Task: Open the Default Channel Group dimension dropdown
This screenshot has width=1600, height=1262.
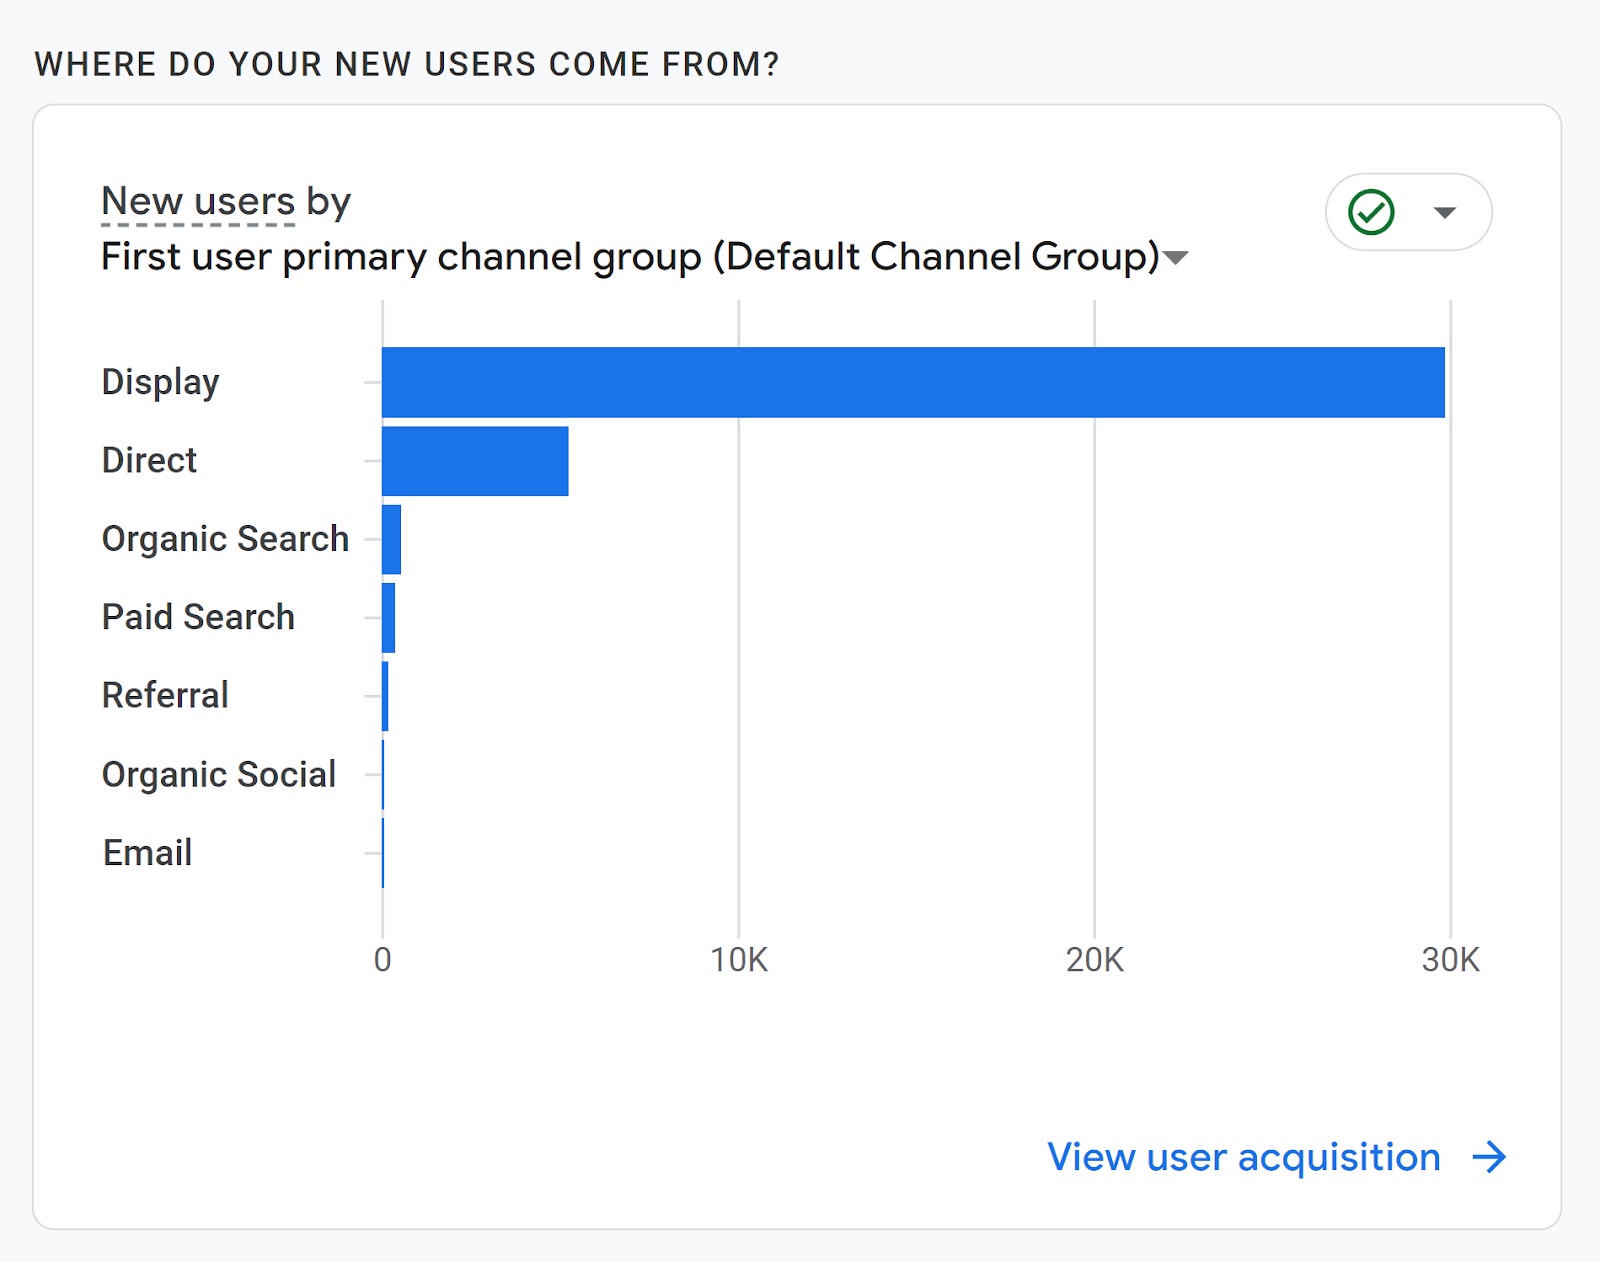Action: point(1177,258)
